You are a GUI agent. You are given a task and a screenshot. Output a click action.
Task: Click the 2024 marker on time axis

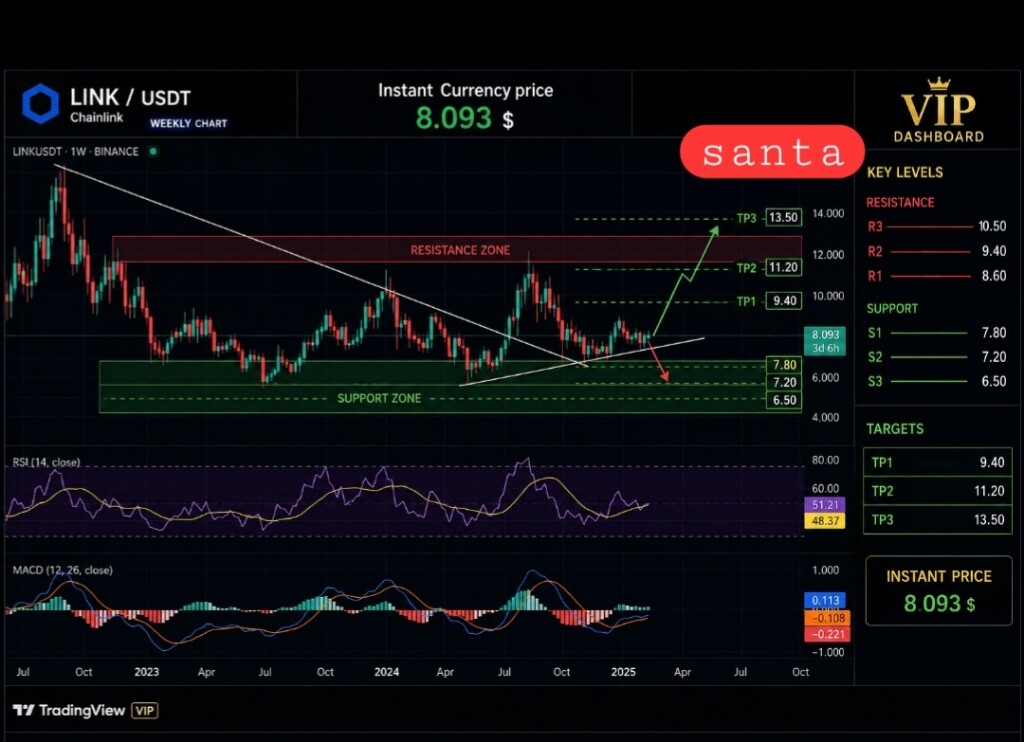(387, 671)
